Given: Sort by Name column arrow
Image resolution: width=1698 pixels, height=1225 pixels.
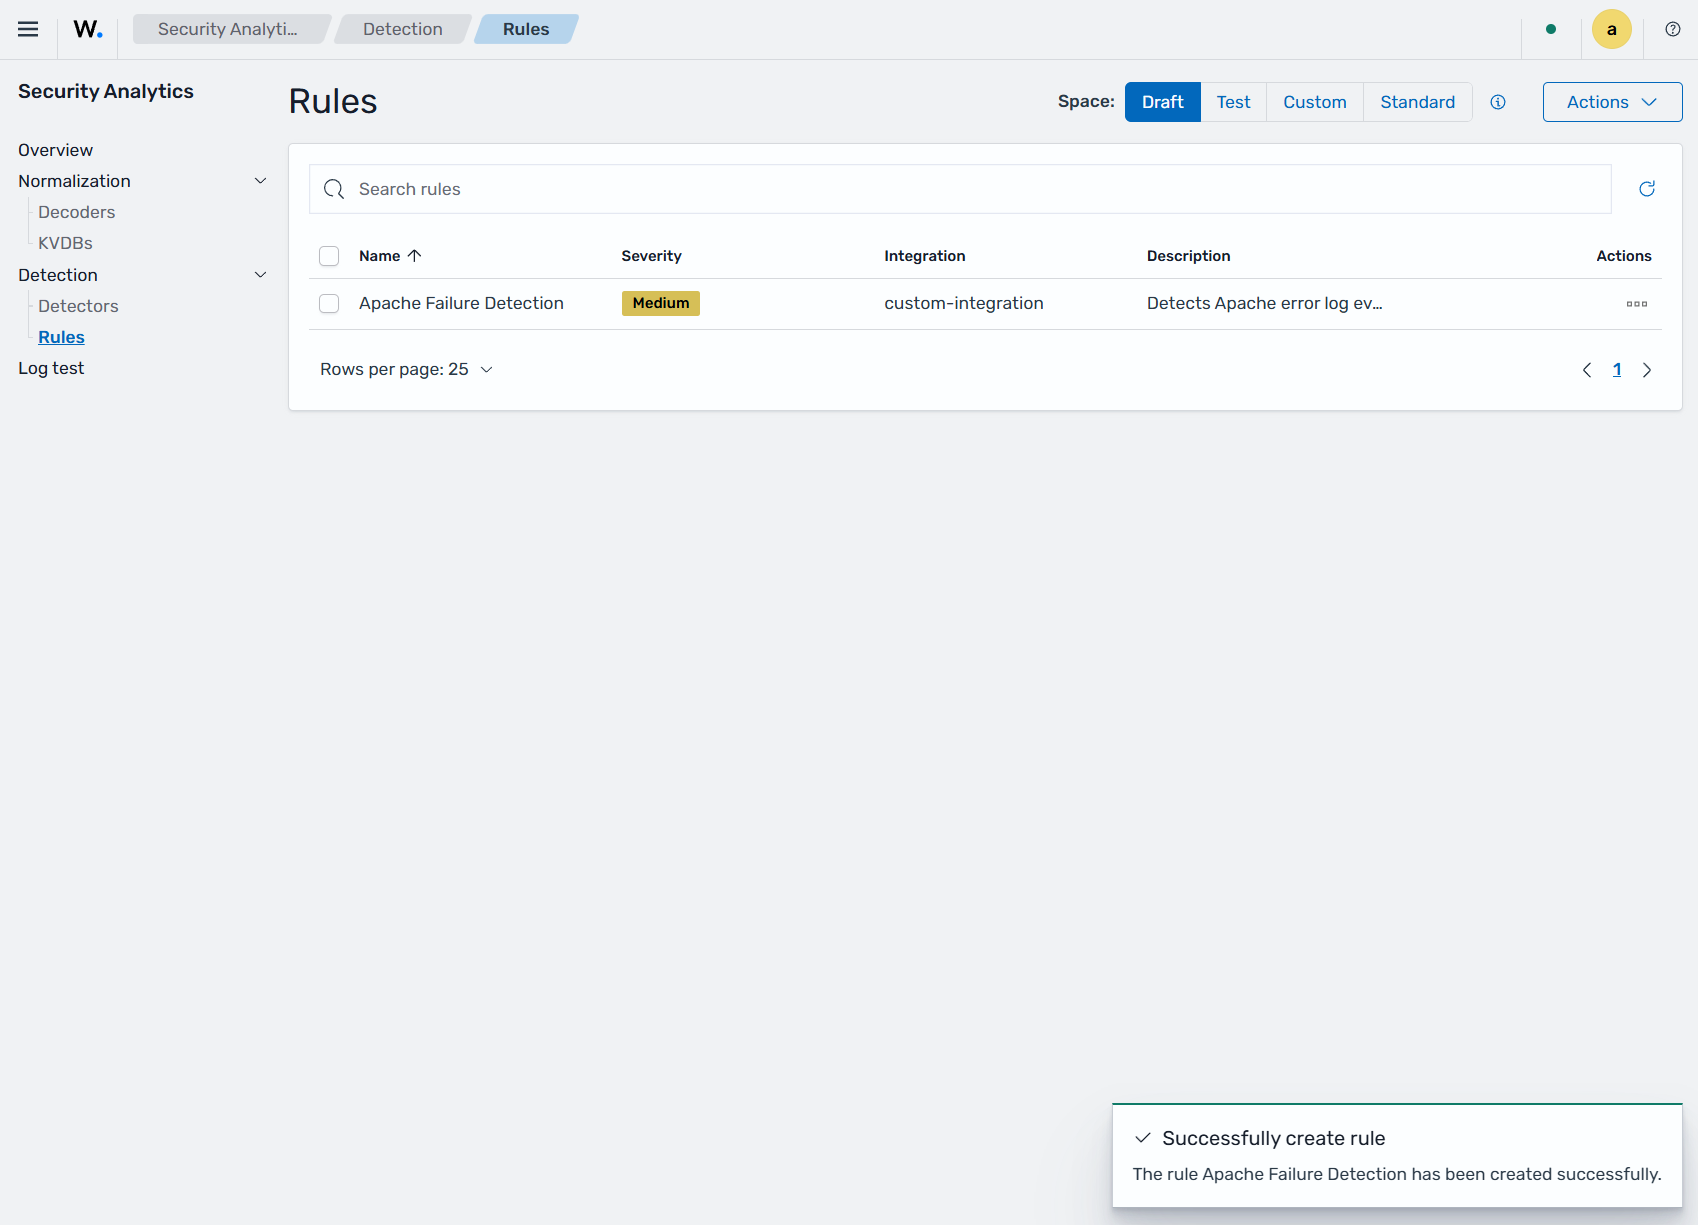Looking at the screenshot, I should click(415, 256).
